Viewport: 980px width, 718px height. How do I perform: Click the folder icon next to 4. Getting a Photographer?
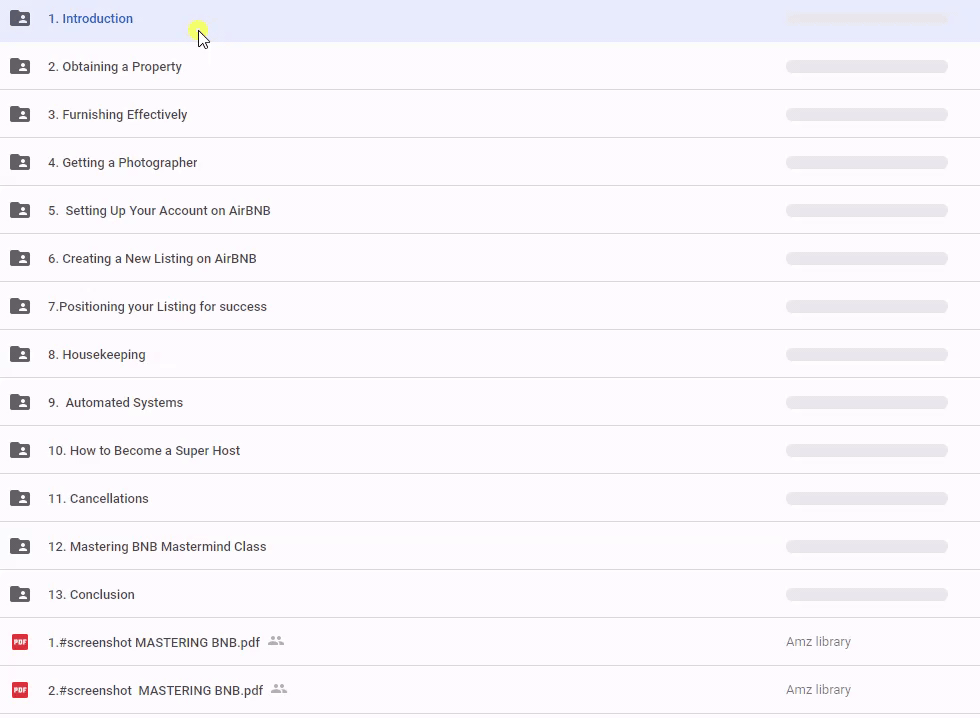tap(20, 162)
